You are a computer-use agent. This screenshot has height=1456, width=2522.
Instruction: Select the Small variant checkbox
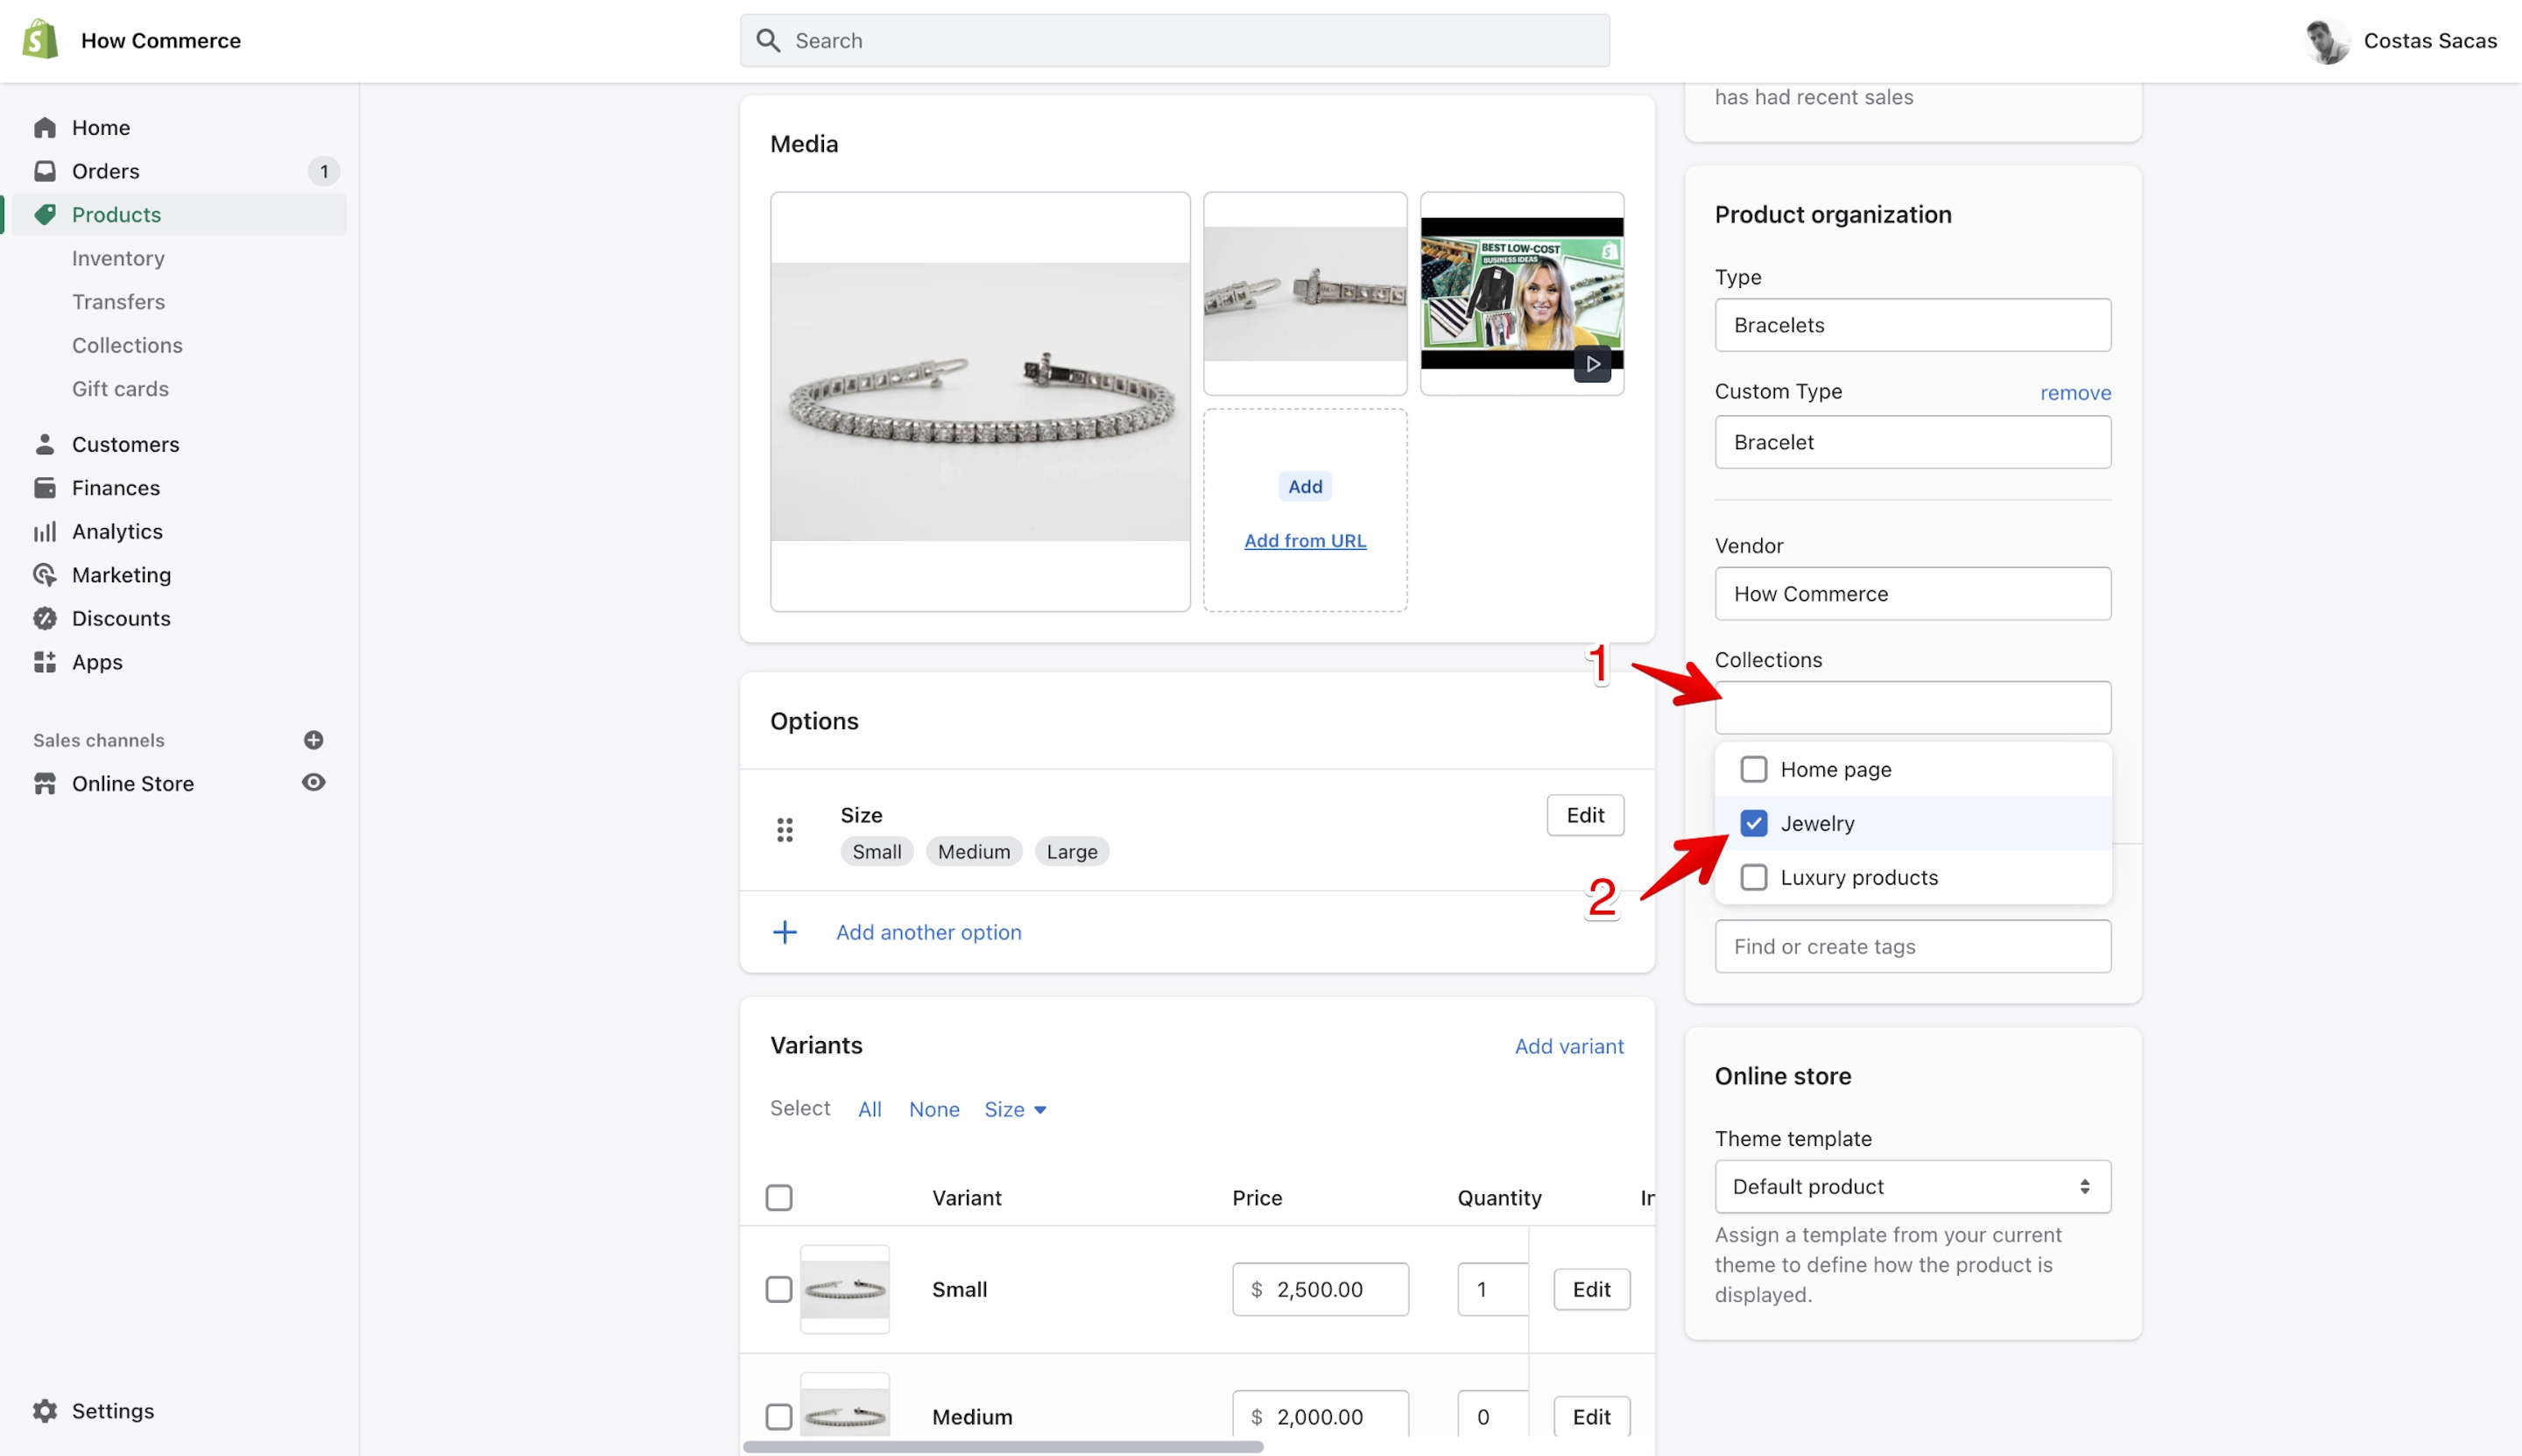pyautogui.click(x=779, y=1290)
